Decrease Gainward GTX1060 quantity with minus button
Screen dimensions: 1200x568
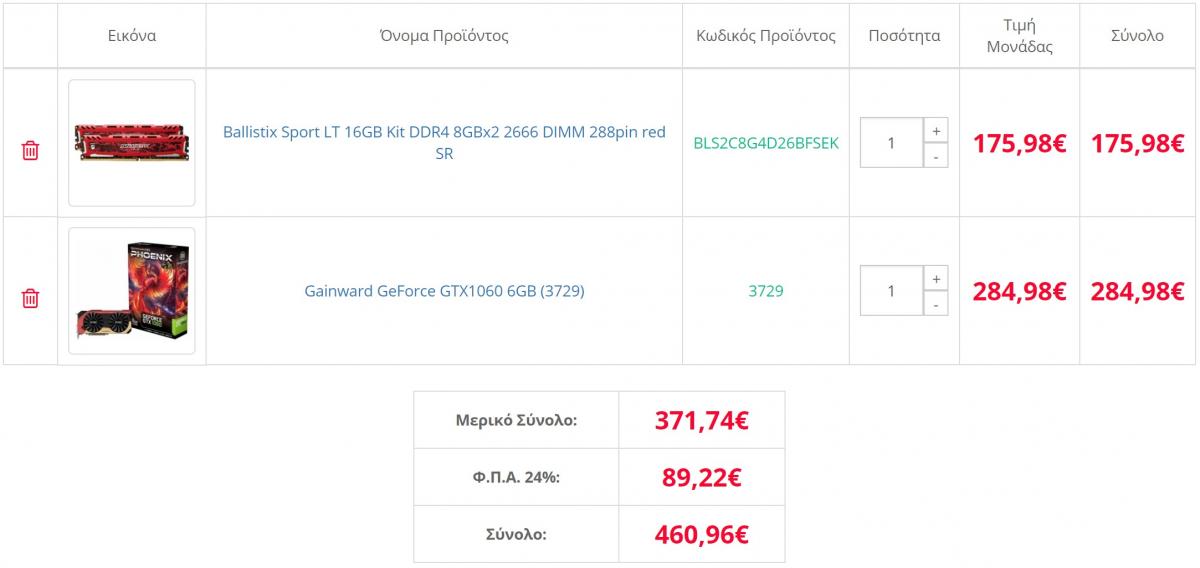[936, 304]
